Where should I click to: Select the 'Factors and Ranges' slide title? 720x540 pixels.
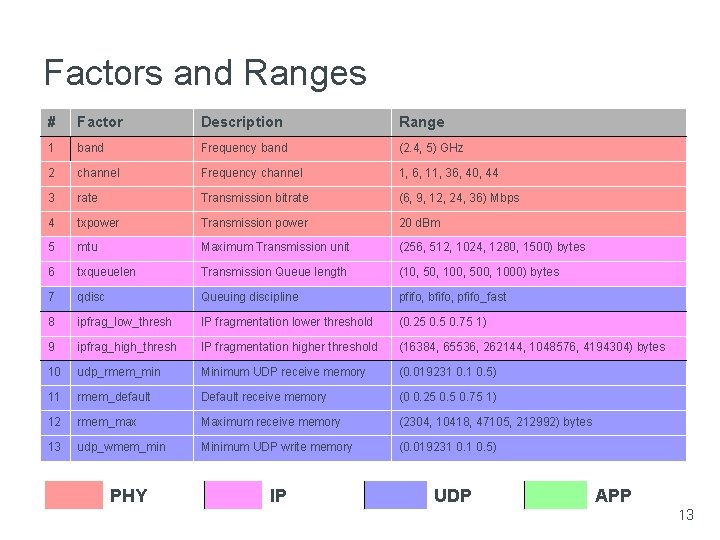pos(205,73)
